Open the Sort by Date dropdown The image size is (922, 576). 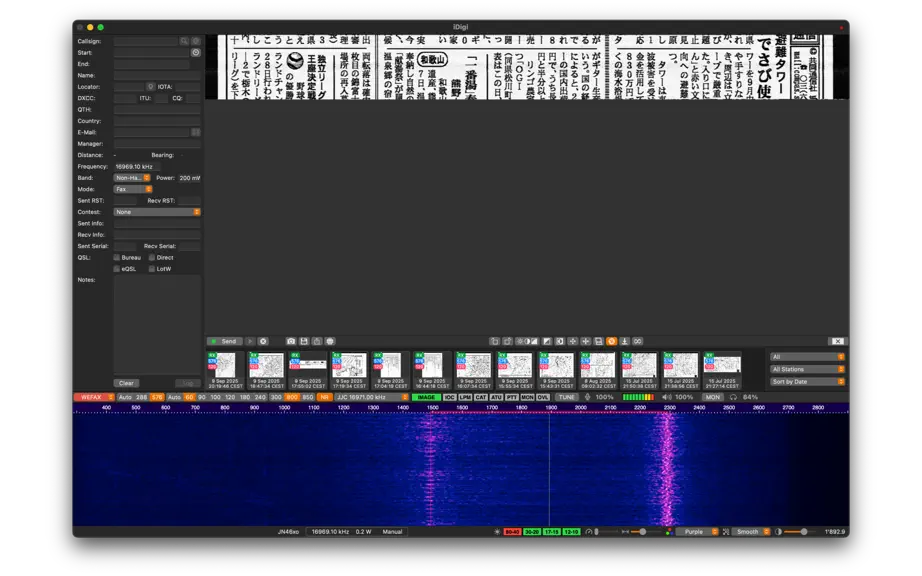807,381
